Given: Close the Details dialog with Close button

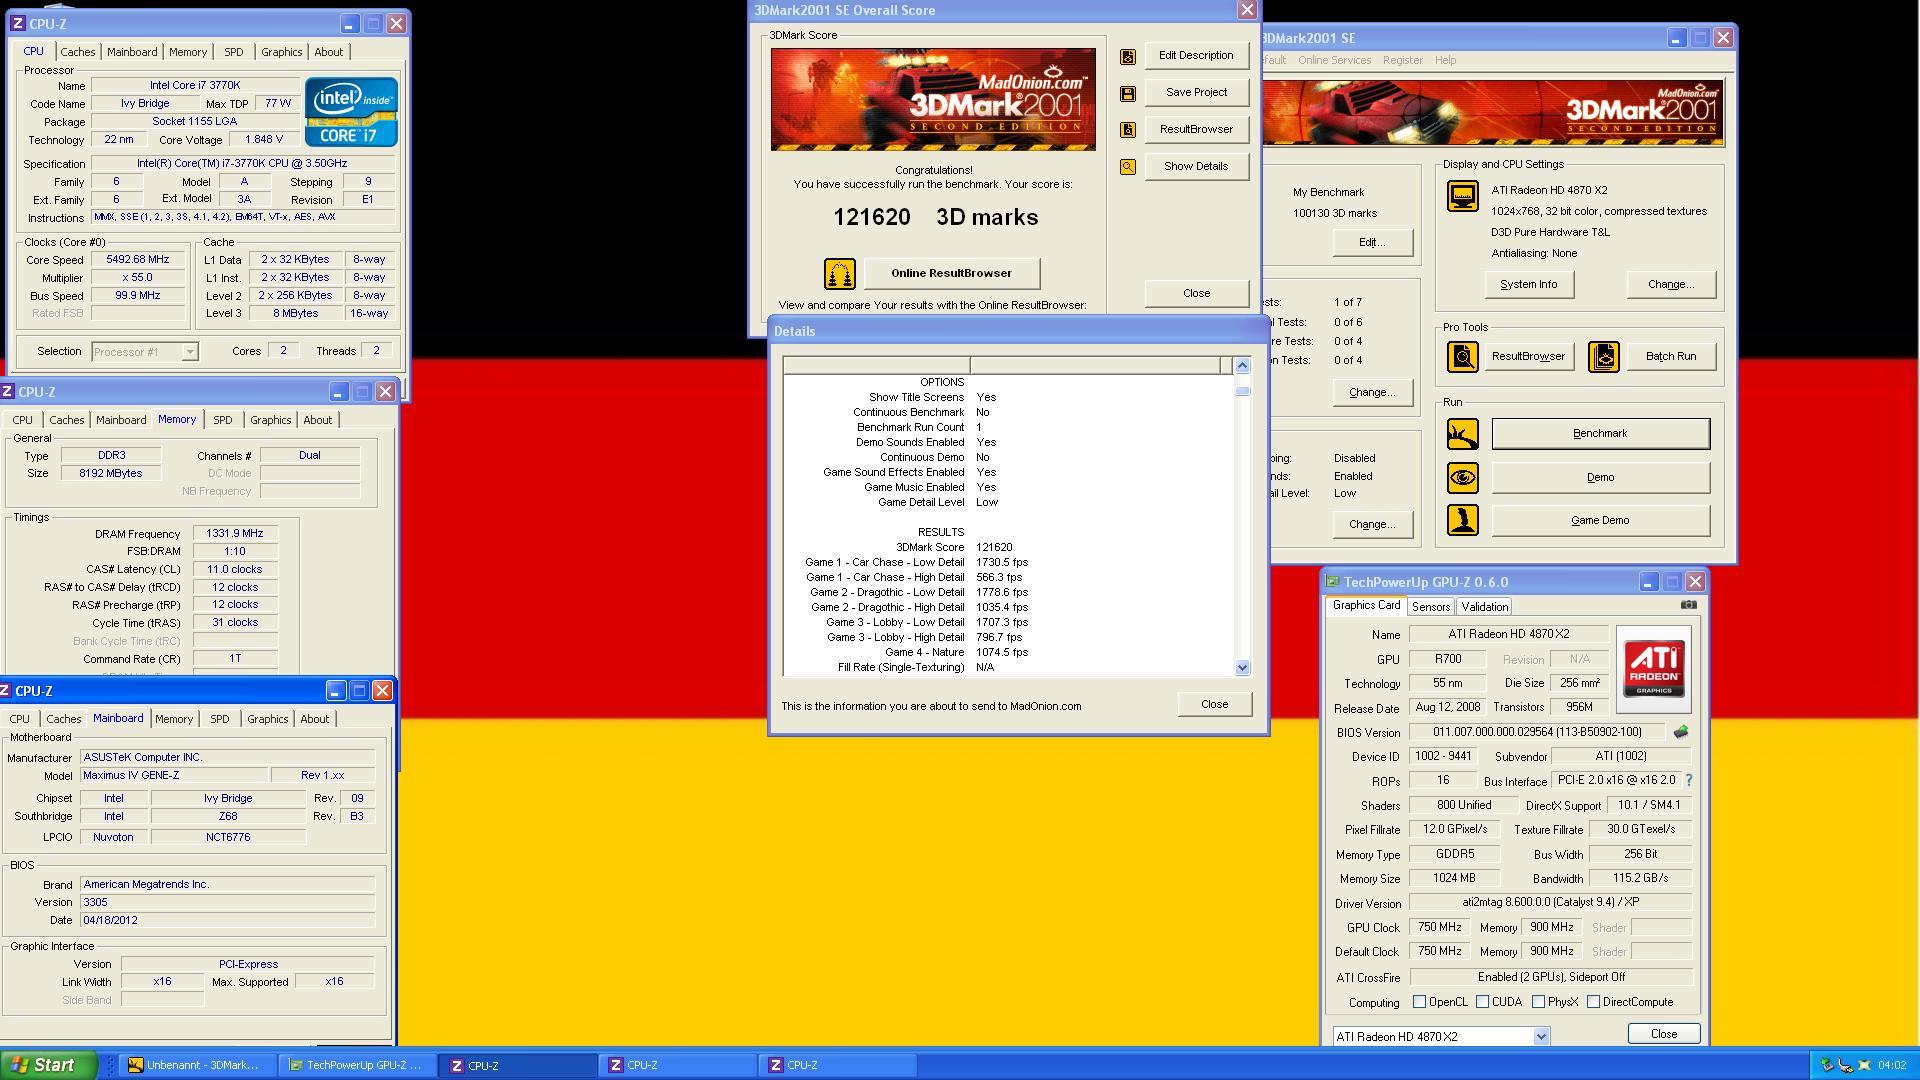Looking at the screenshot, I should coord(1214,704).
